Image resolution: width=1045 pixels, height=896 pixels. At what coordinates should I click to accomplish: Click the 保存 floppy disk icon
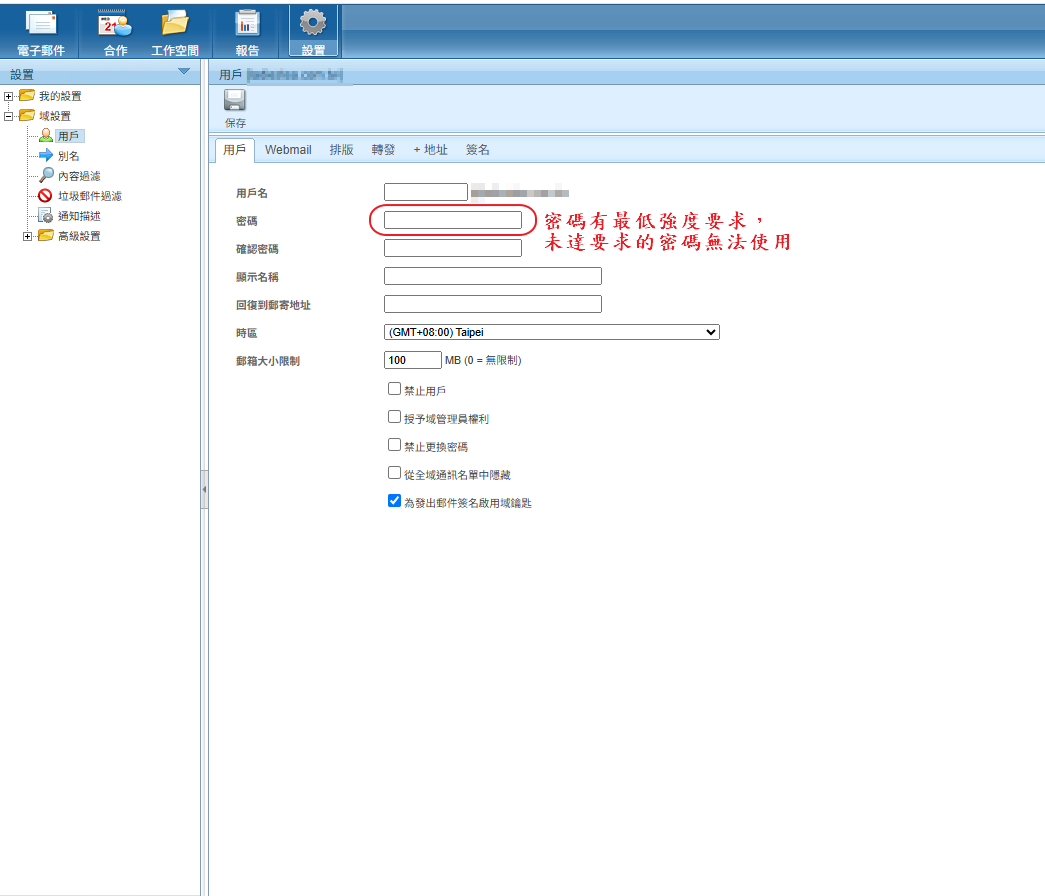point(235,100)
